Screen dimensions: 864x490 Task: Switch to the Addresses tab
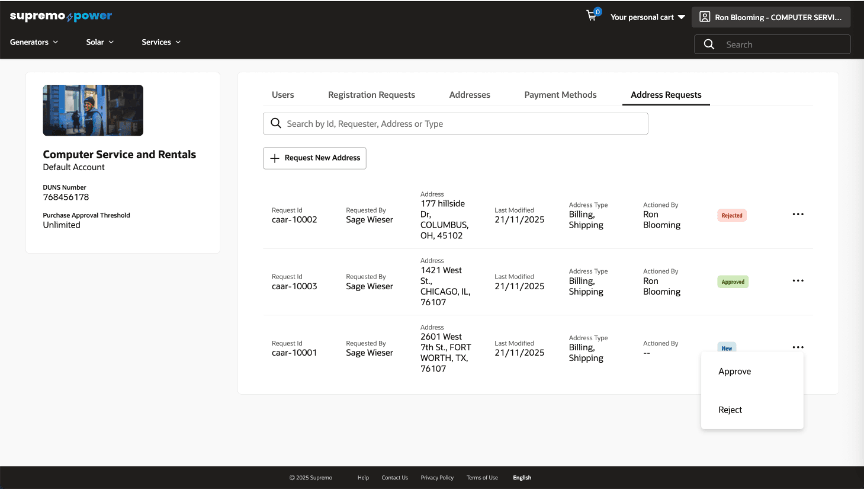tap(469, 95)
